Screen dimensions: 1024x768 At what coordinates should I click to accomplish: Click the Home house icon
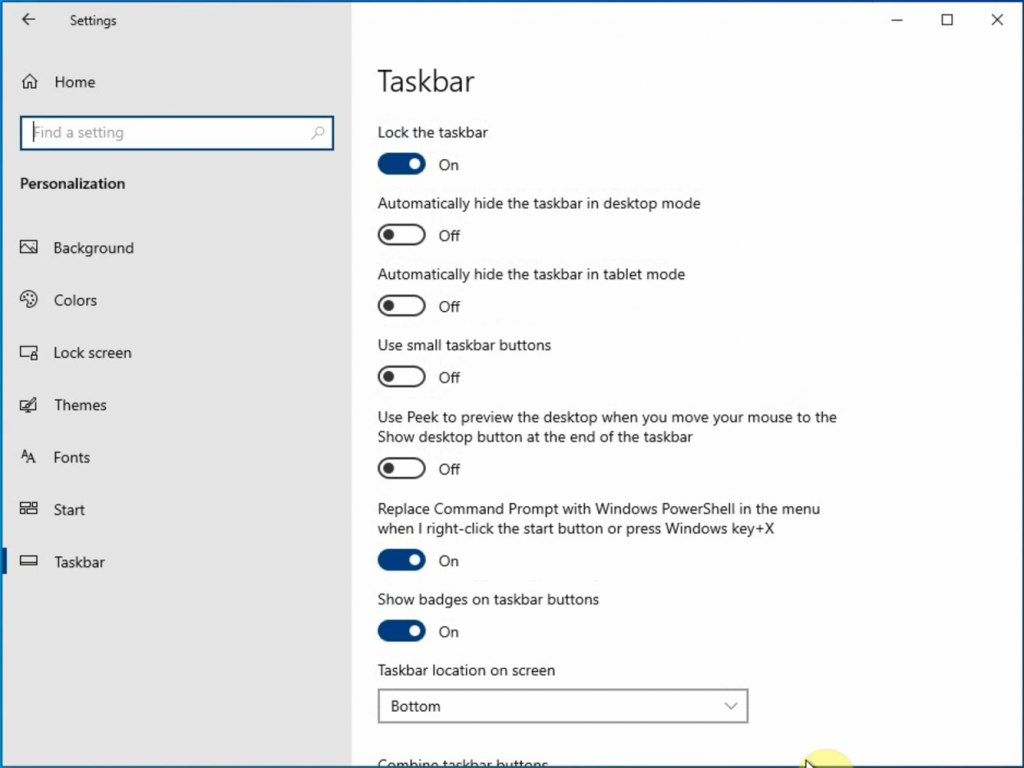(29, 82)
